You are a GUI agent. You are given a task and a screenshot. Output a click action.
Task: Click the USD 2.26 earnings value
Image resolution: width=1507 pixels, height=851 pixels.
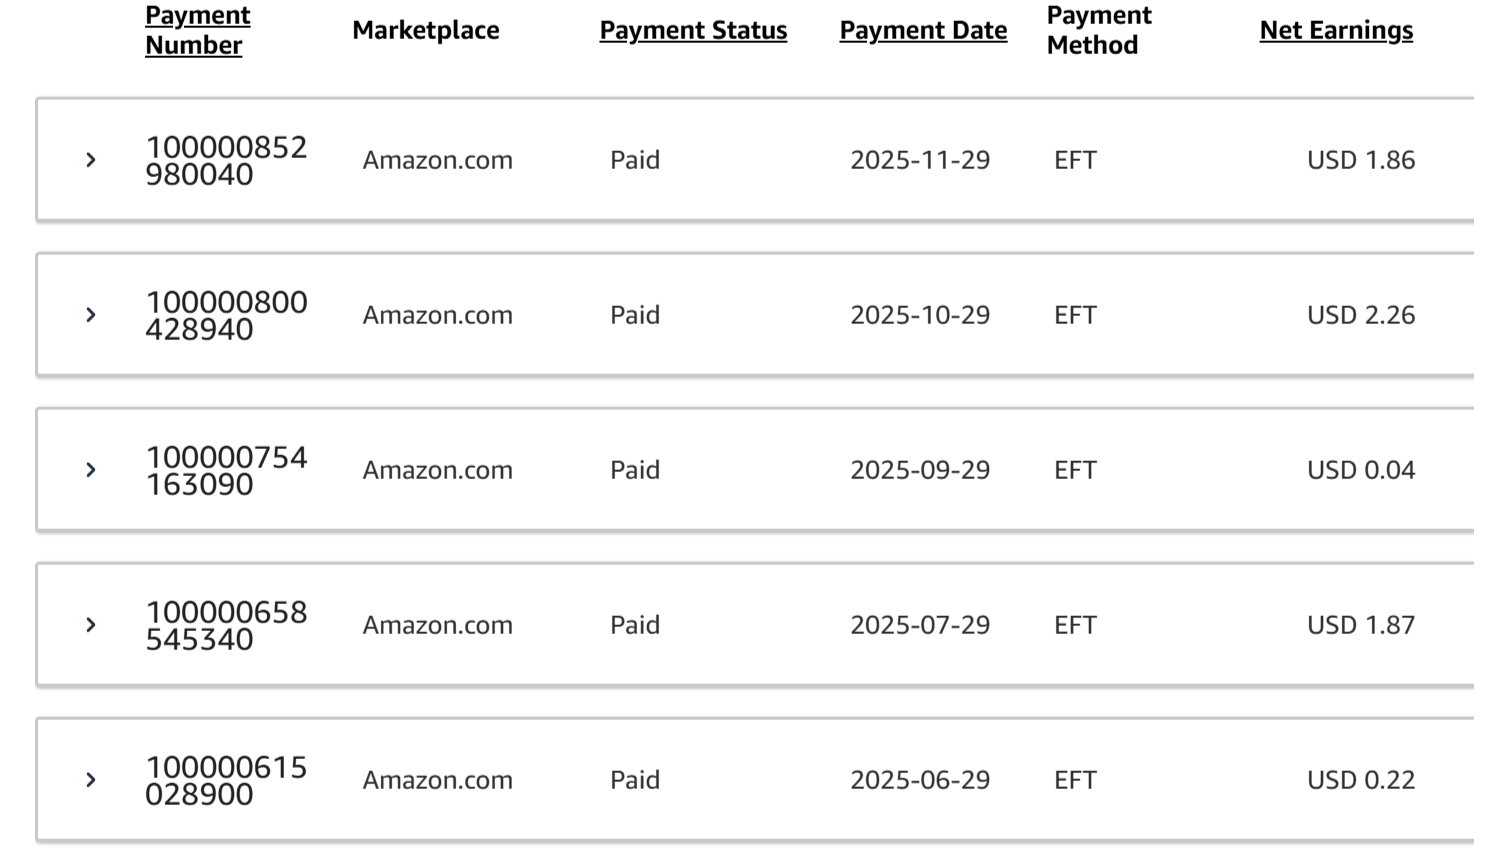coord(1360,315)
